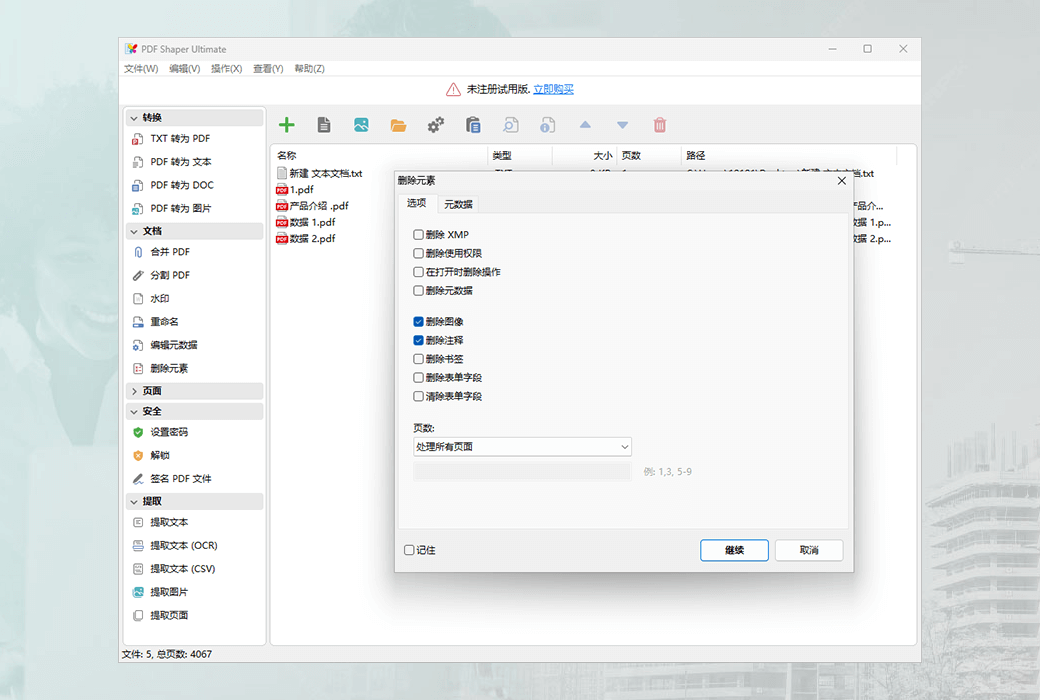Click the 继续 button in dialog

734,549
